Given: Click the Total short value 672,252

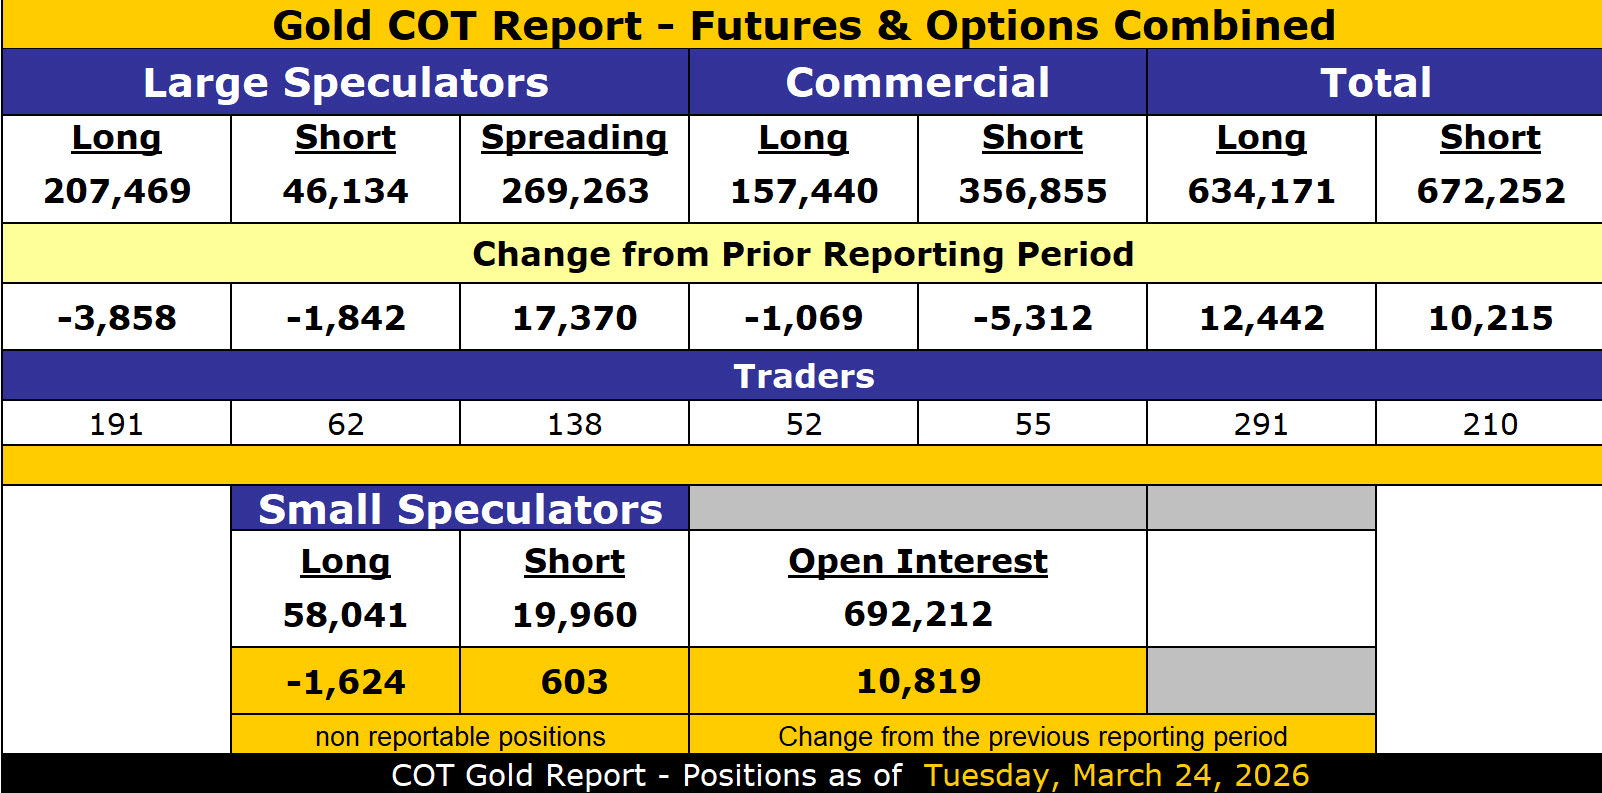Looking at the screenshot, I should tap(1490, 191).
